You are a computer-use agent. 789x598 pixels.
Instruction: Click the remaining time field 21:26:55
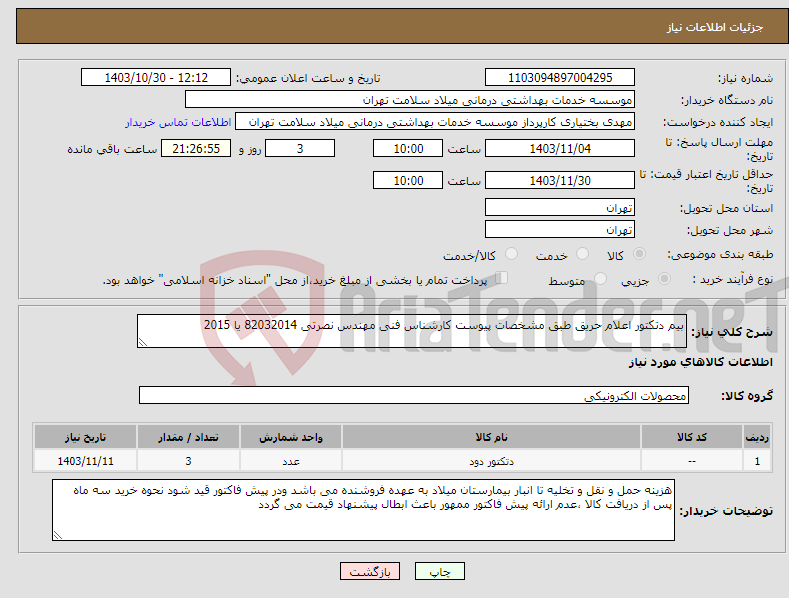pos(196,148)
